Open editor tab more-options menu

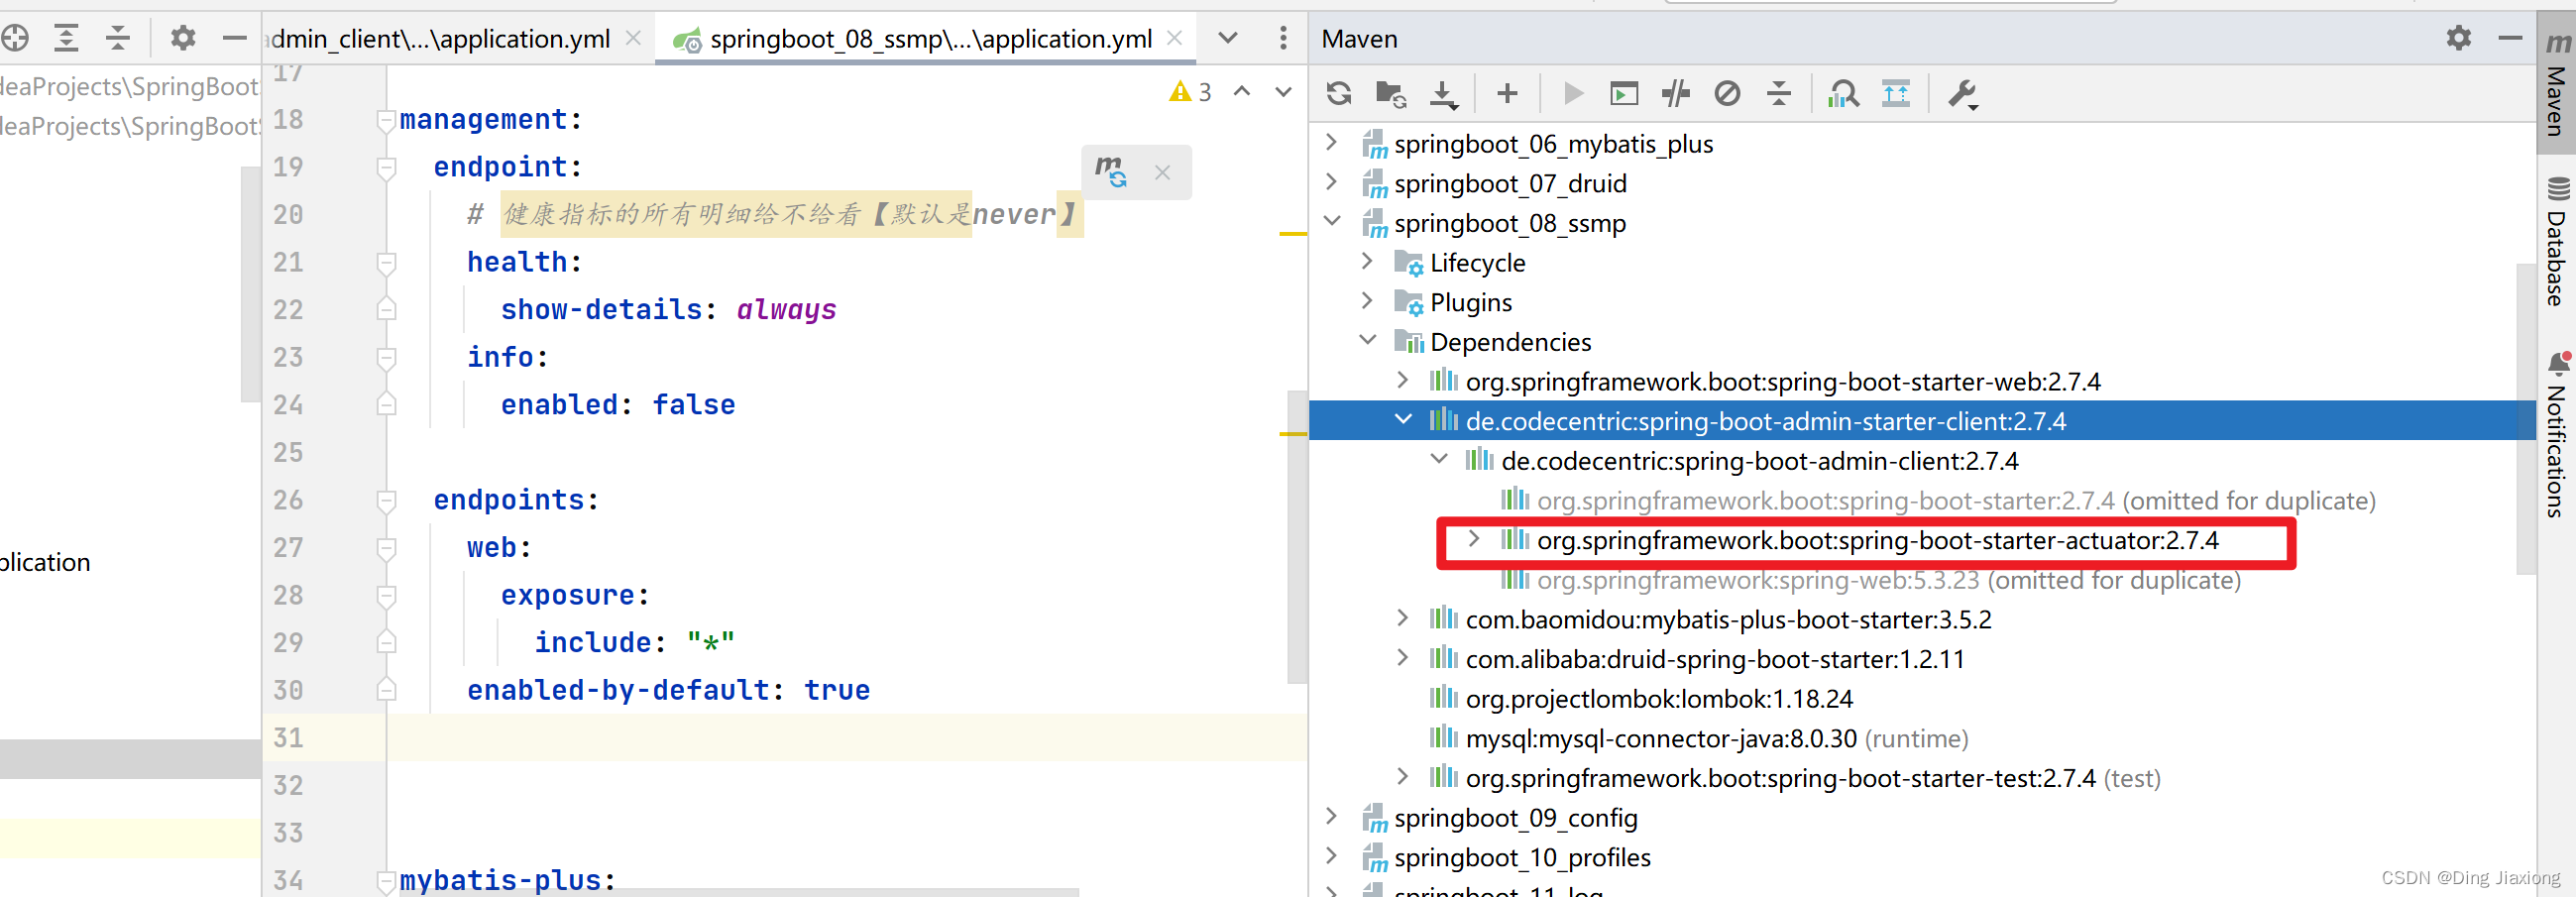[1283, 38]
